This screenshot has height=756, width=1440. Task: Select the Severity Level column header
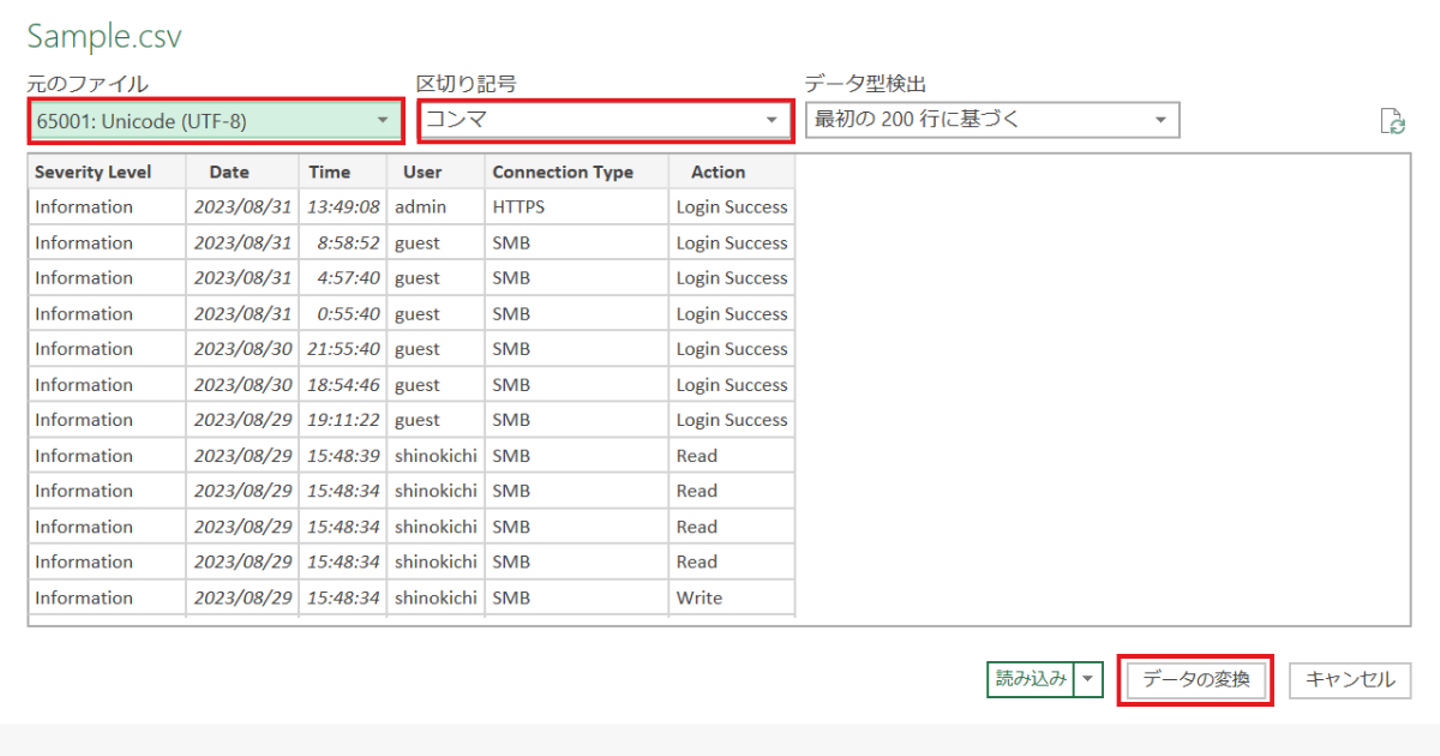tap(93, 172)
